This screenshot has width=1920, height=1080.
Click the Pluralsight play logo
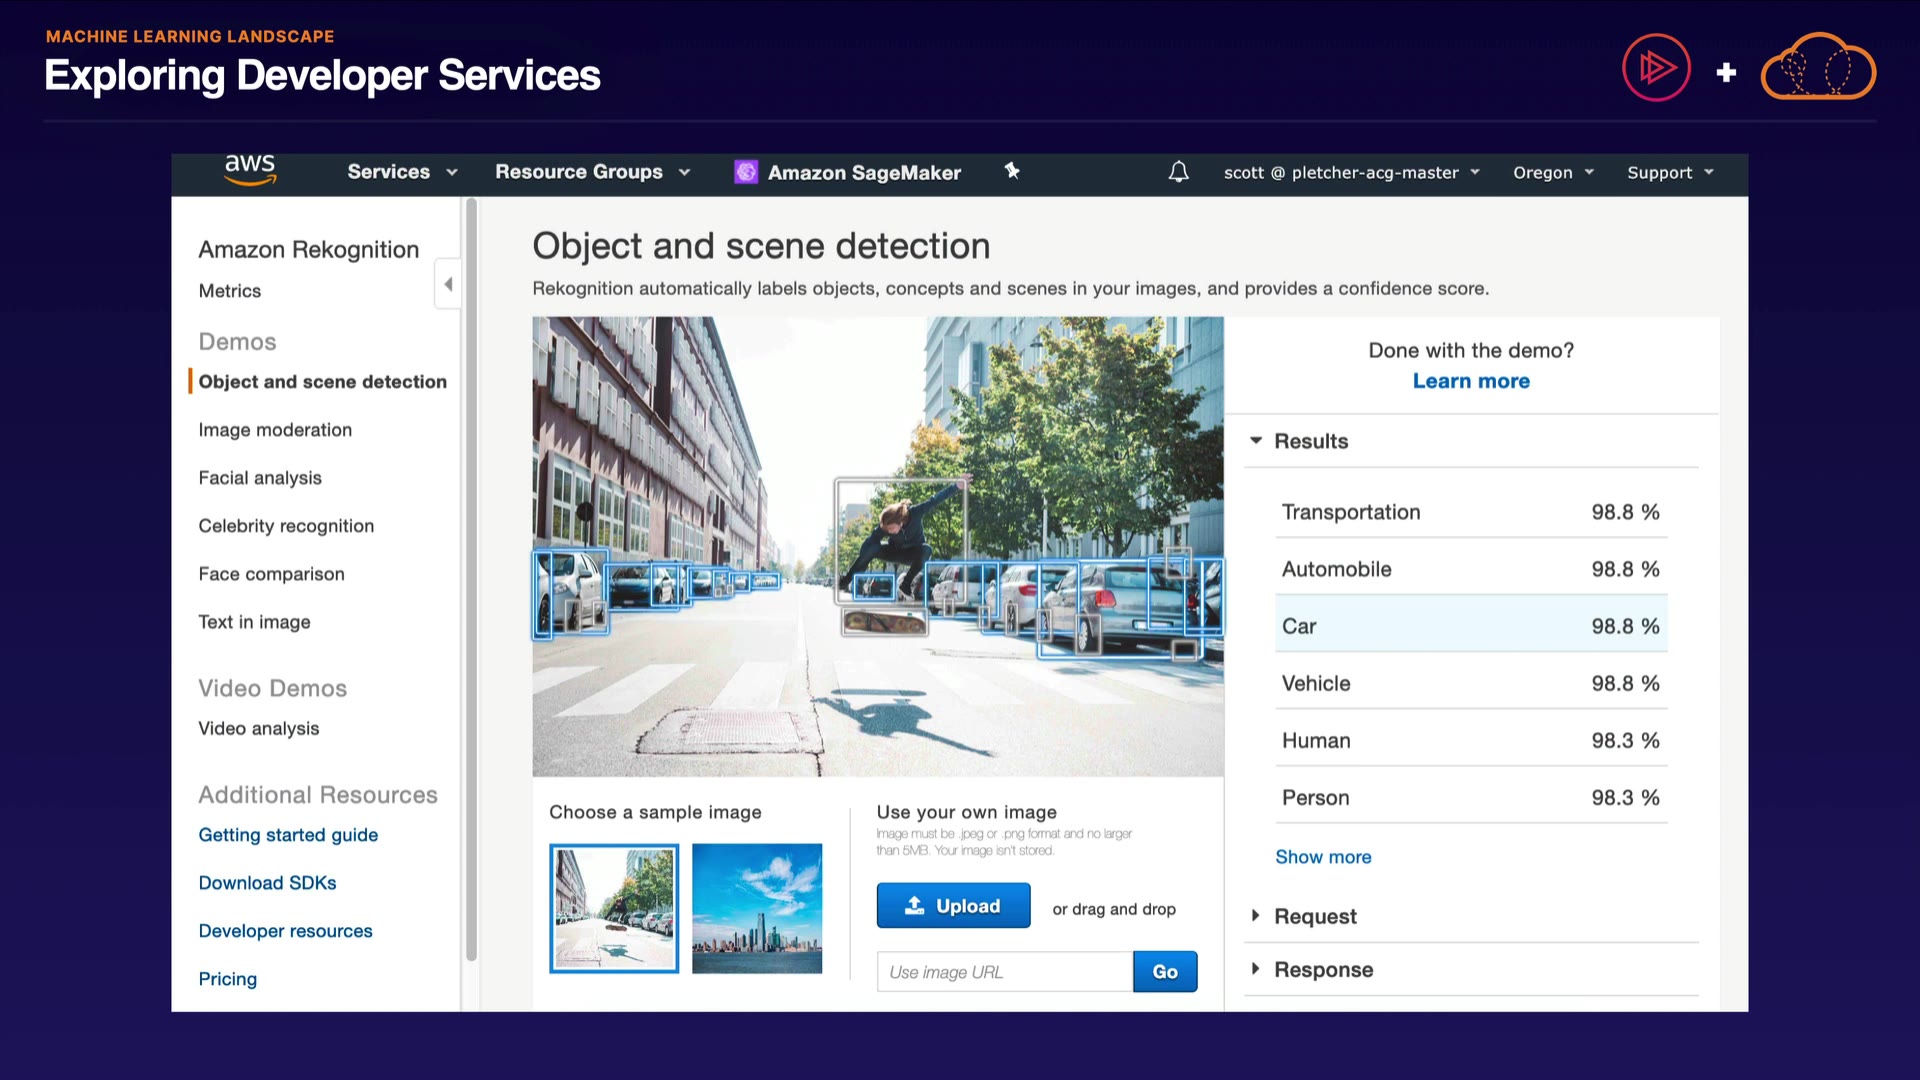coord(1656,68)
